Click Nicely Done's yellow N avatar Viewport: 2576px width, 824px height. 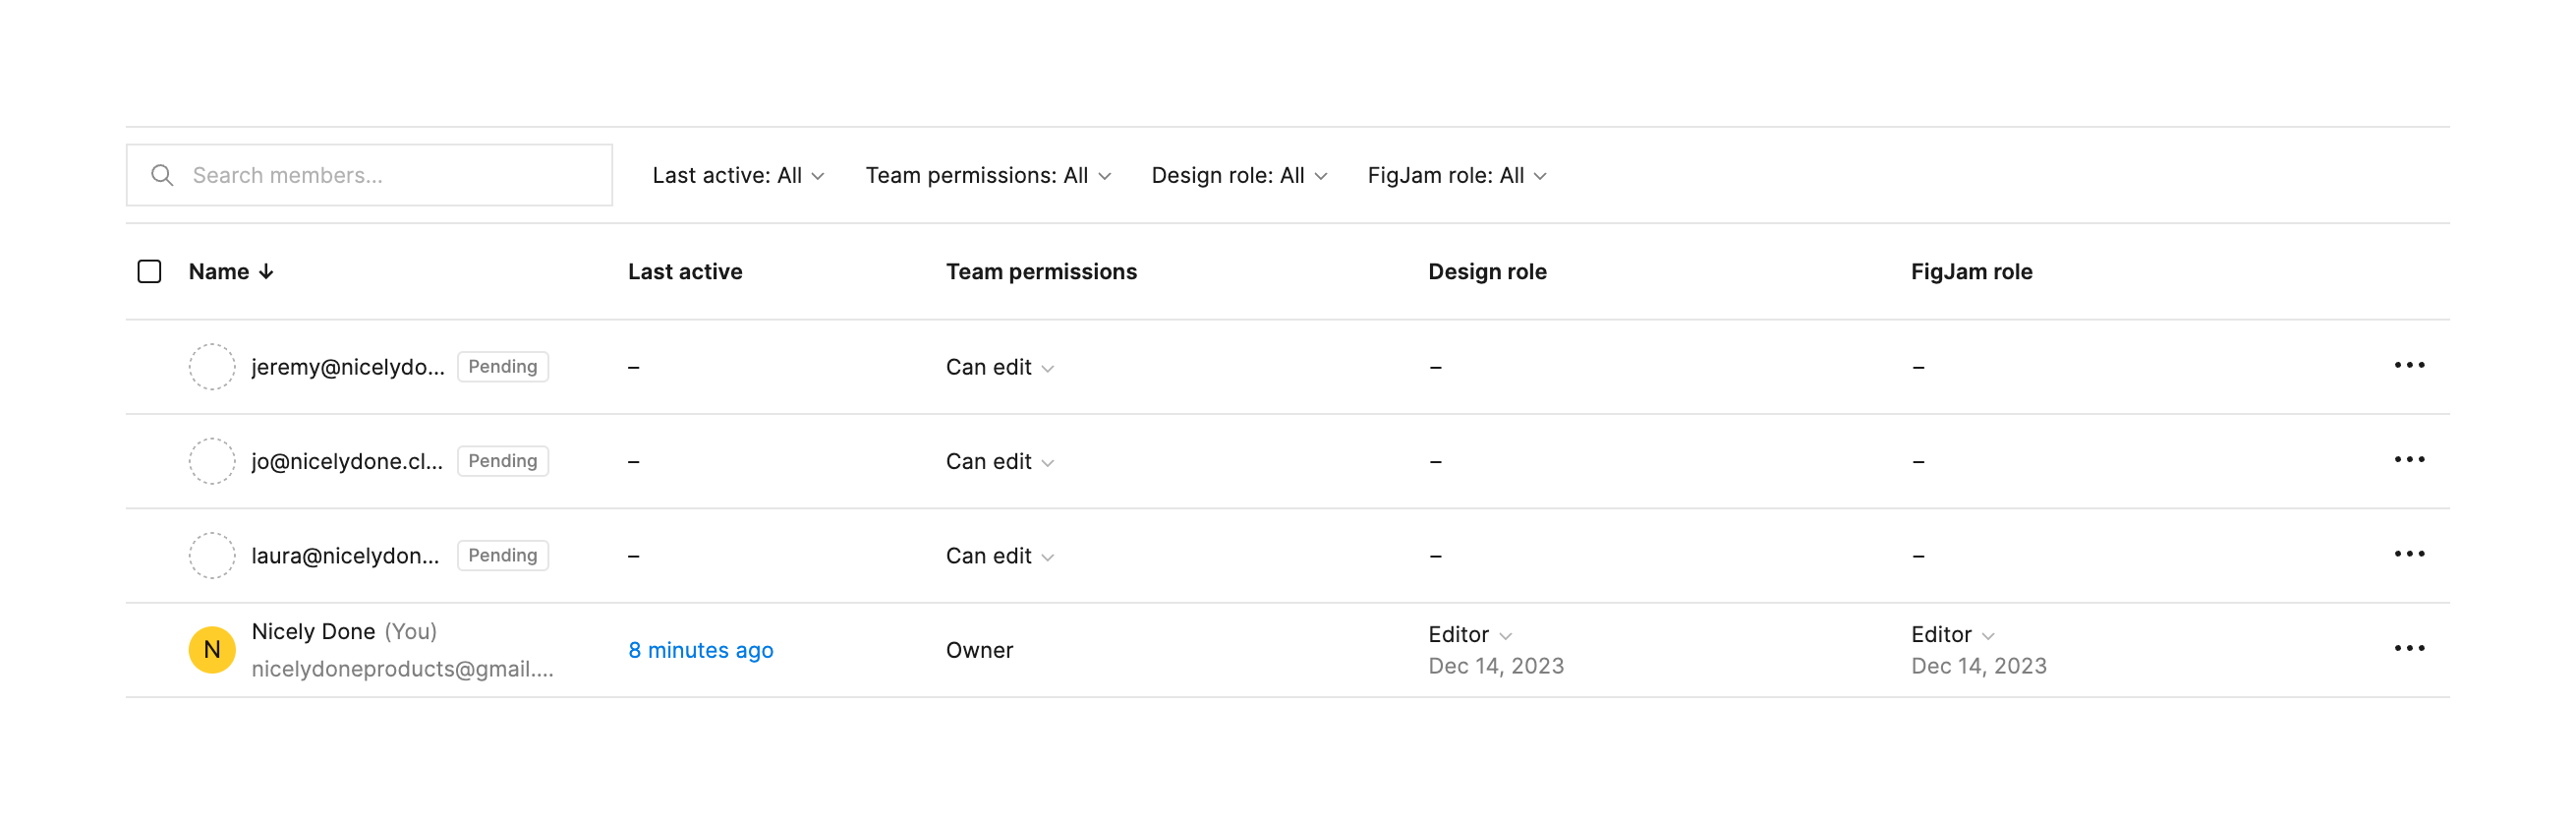tap(212, 650)
